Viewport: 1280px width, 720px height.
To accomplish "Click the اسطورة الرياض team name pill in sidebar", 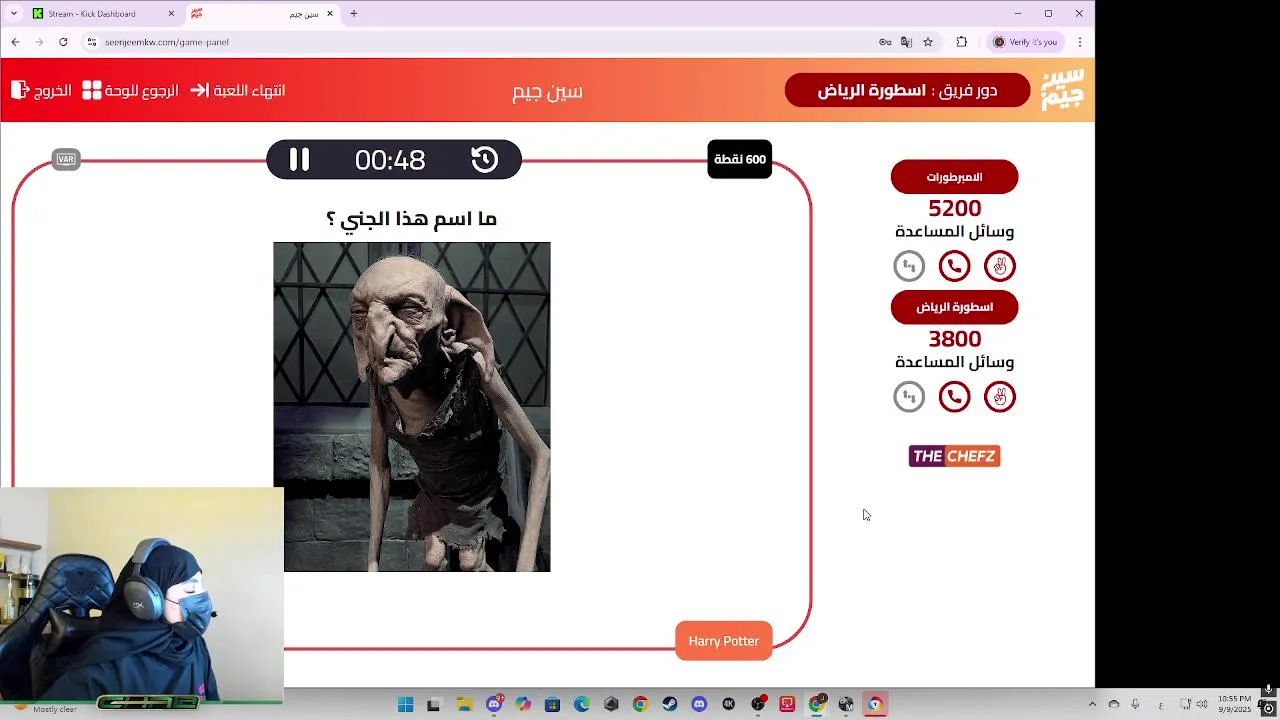I will [x=954, y=307].
